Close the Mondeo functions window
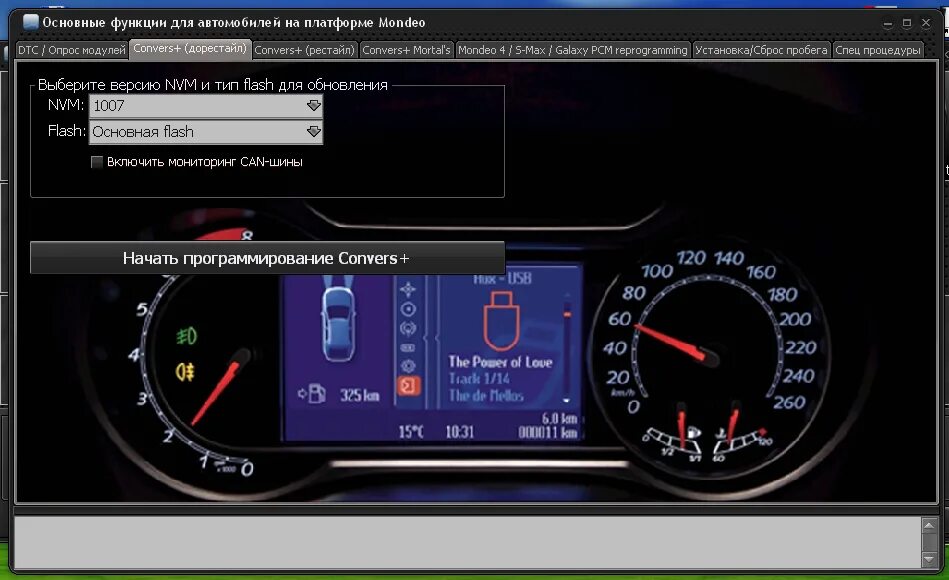This screenshot has width=949, height=580. (926, 23)
